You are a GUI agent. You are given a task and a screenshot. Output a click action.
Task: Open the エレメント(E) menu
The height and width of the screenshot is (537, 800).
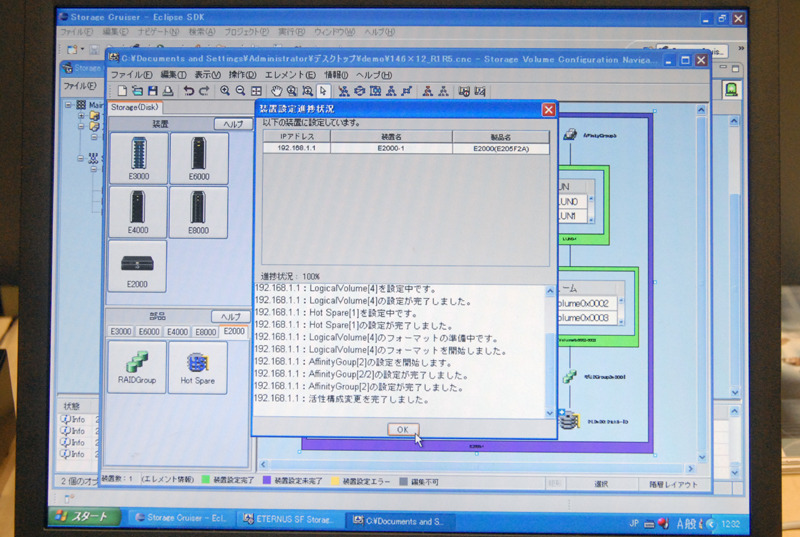click(x=290, y=75)
